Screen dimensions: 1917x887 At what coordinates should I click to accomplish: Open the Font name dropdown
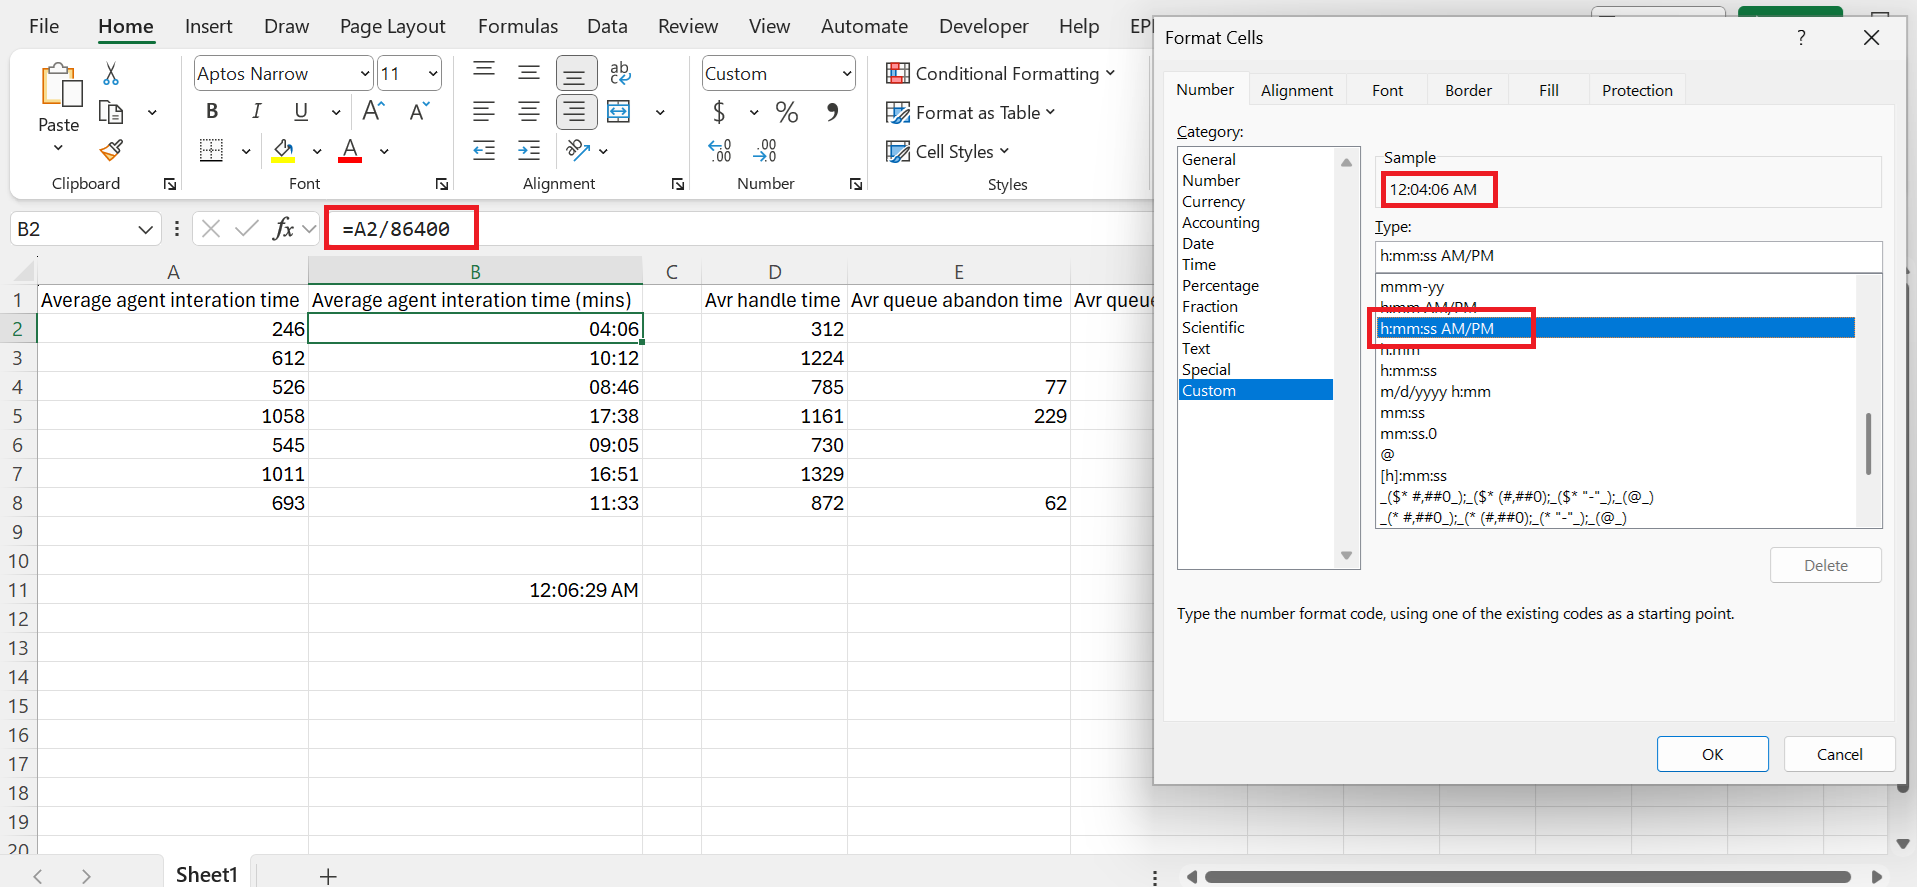pos(365,74)
